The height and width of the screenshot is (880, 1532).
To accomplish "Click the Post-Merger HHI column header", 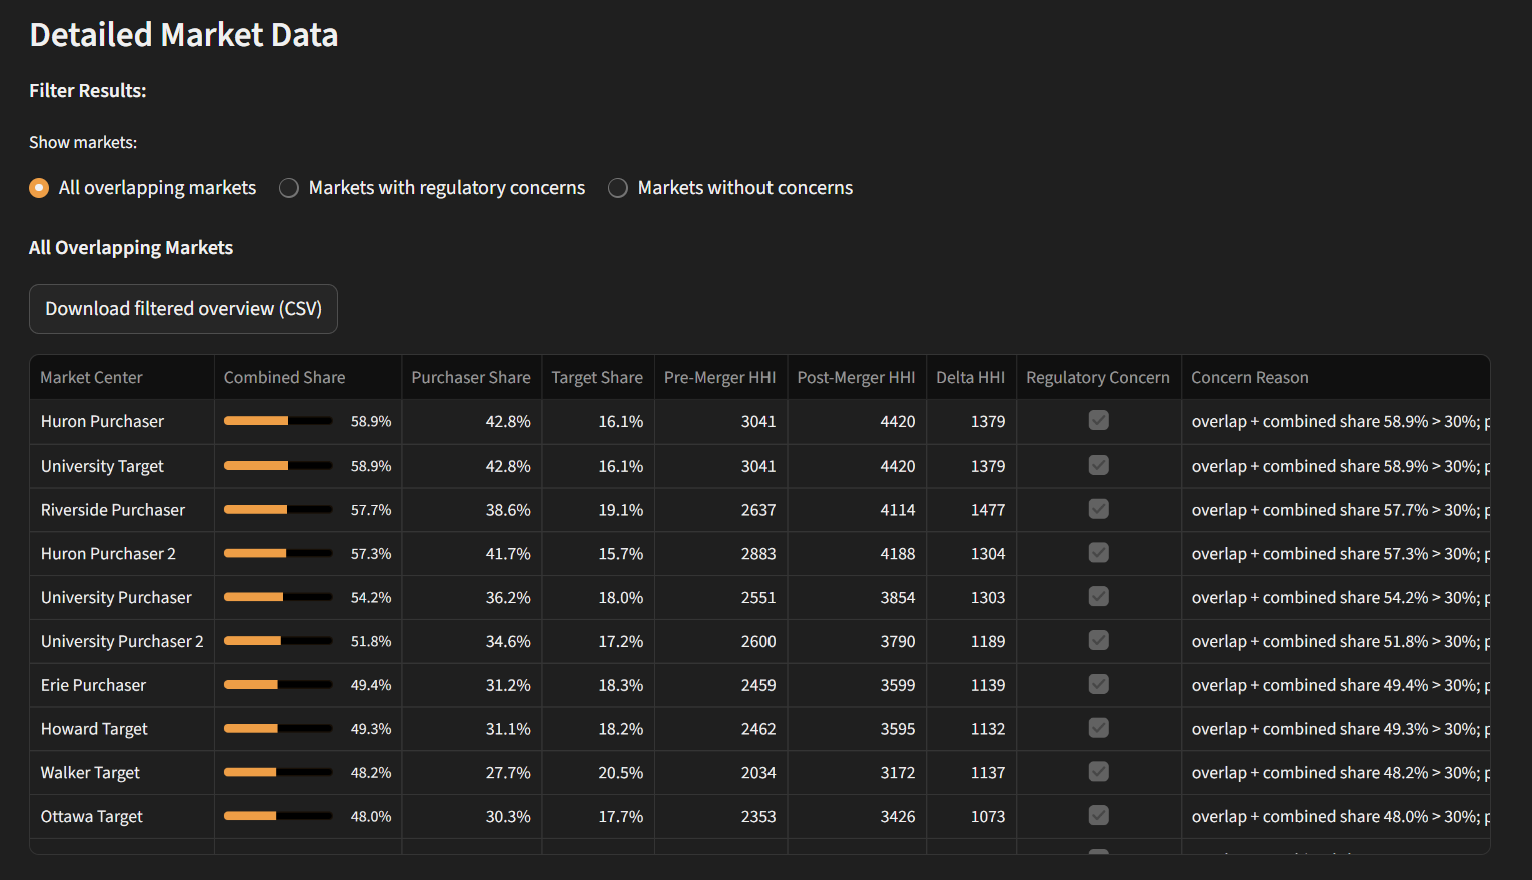I will point(856,377).
